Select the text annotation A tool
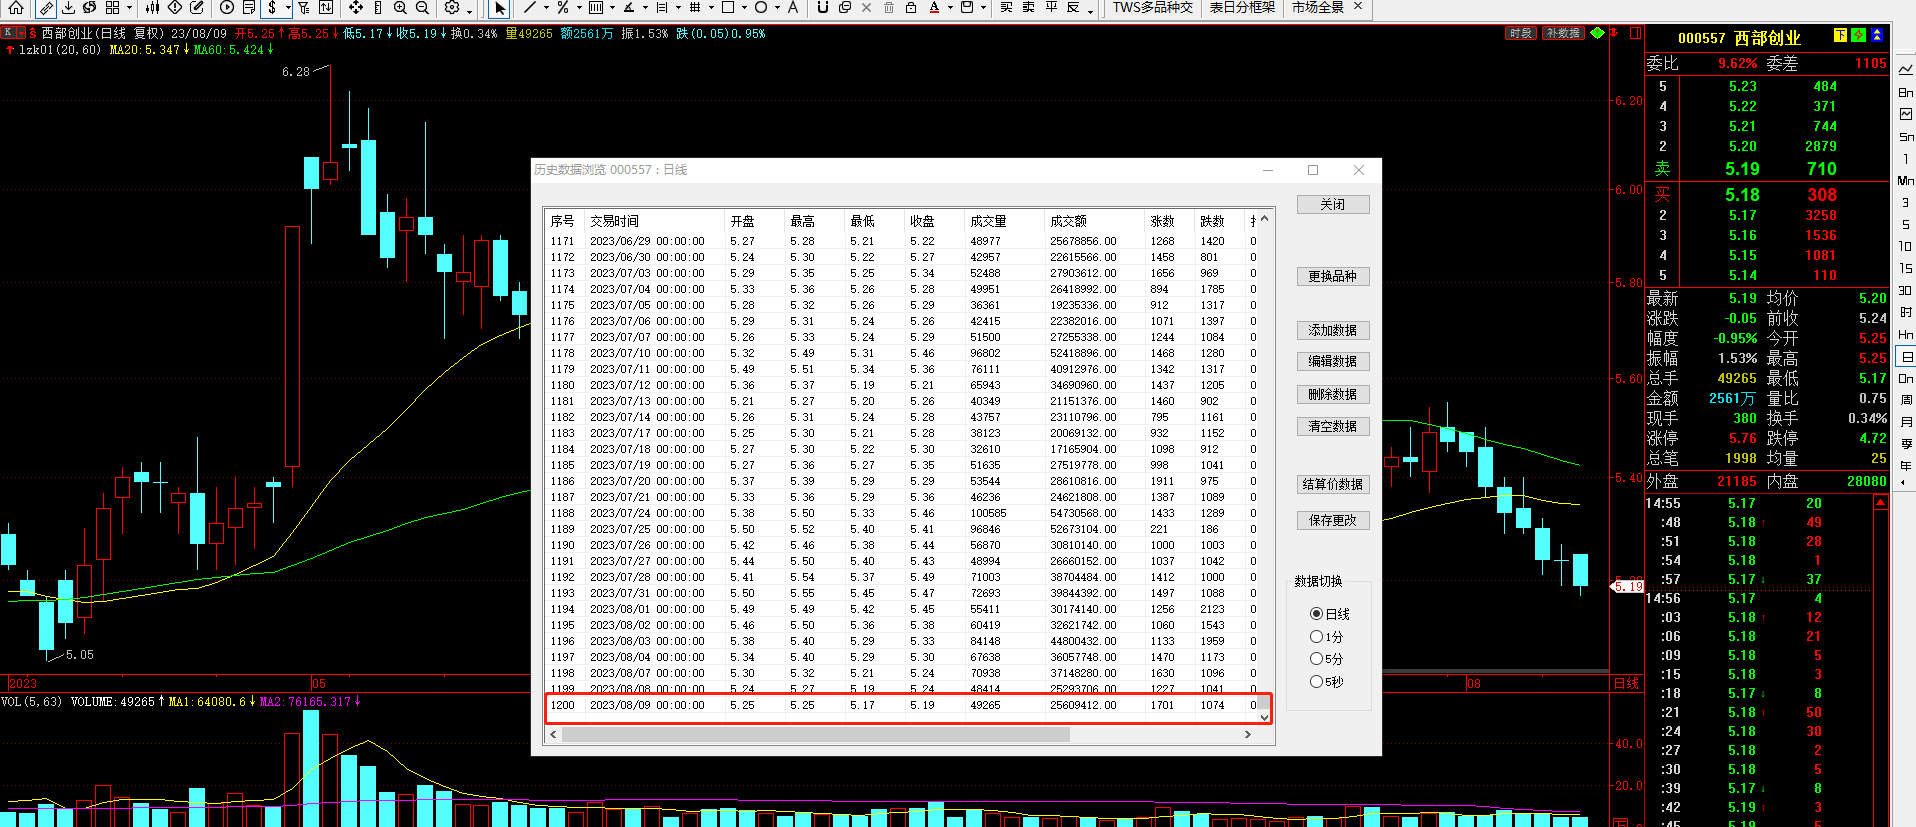The height and width of the screenshot is (827, 1916). pyautogui.click(x=793, y=8)
